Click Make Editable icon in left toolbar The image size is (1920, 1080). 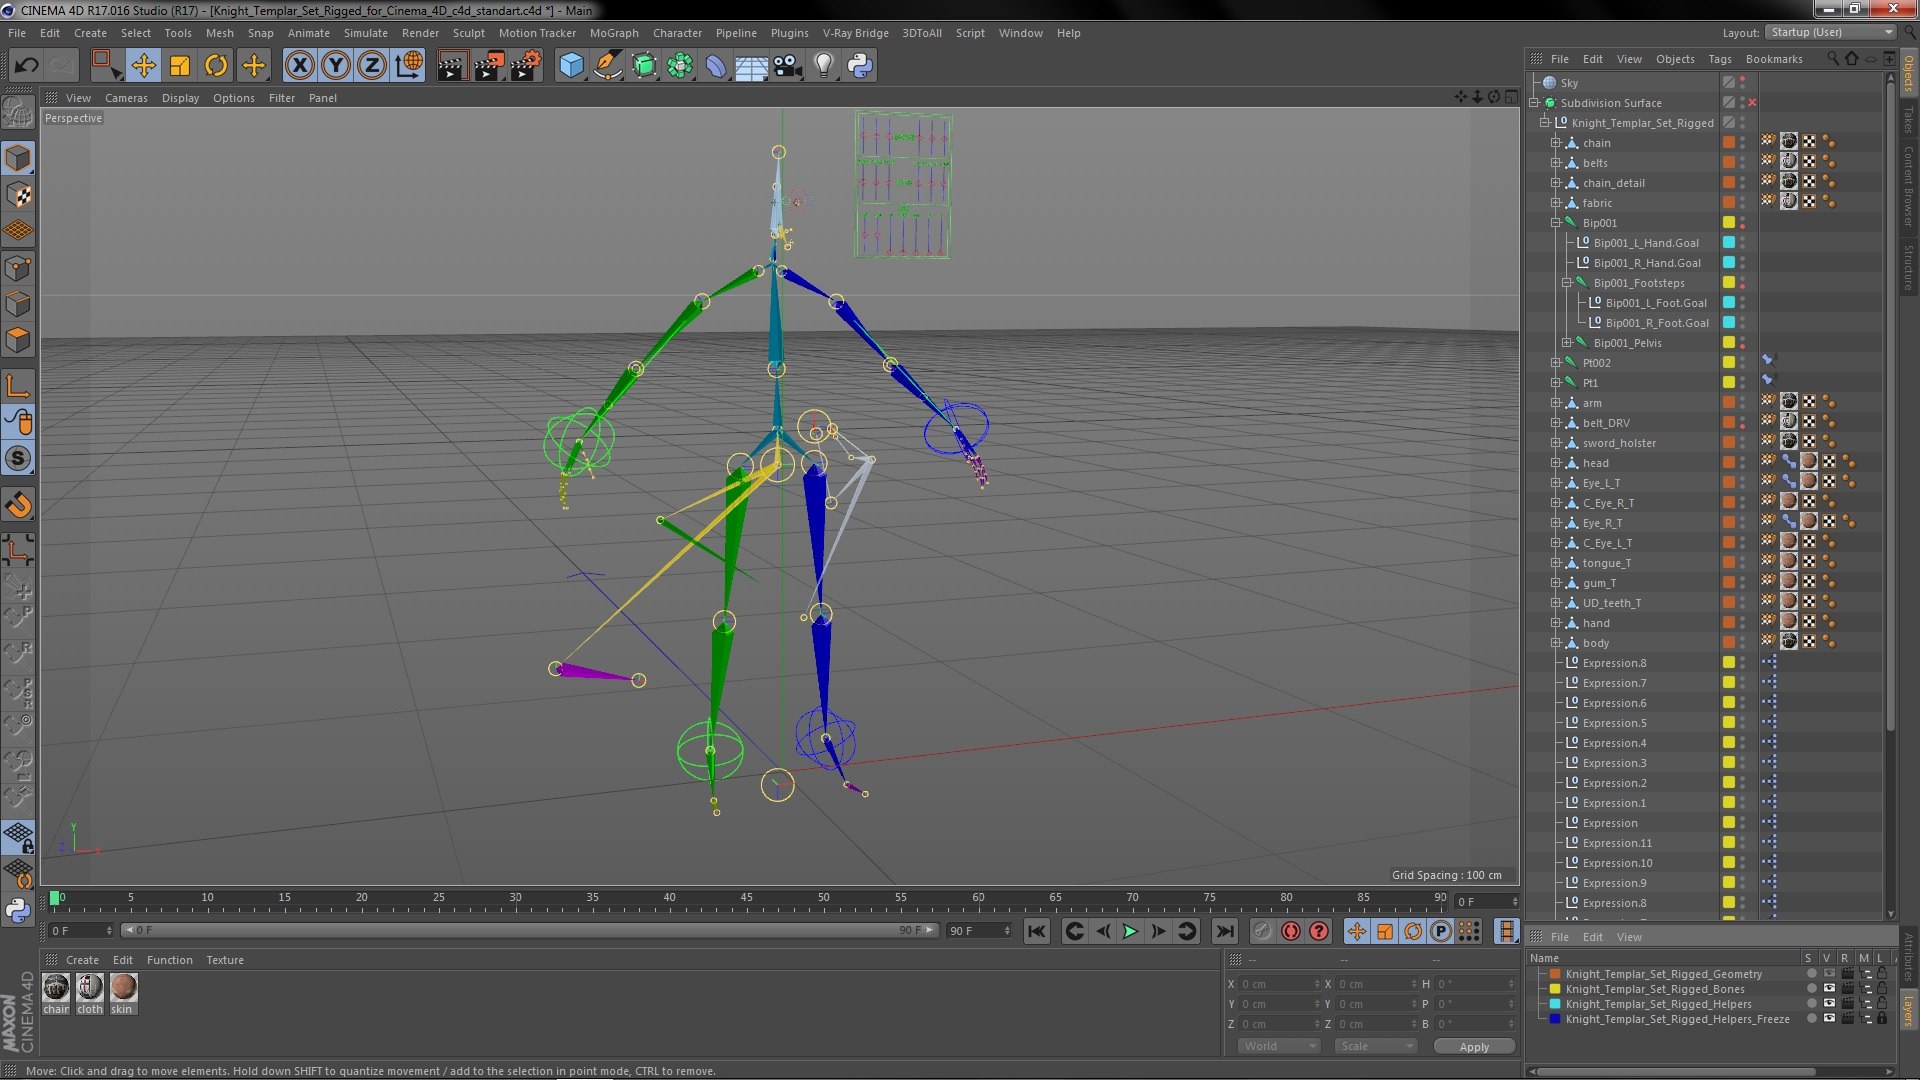pyautogui.click(x=18, y=113)
